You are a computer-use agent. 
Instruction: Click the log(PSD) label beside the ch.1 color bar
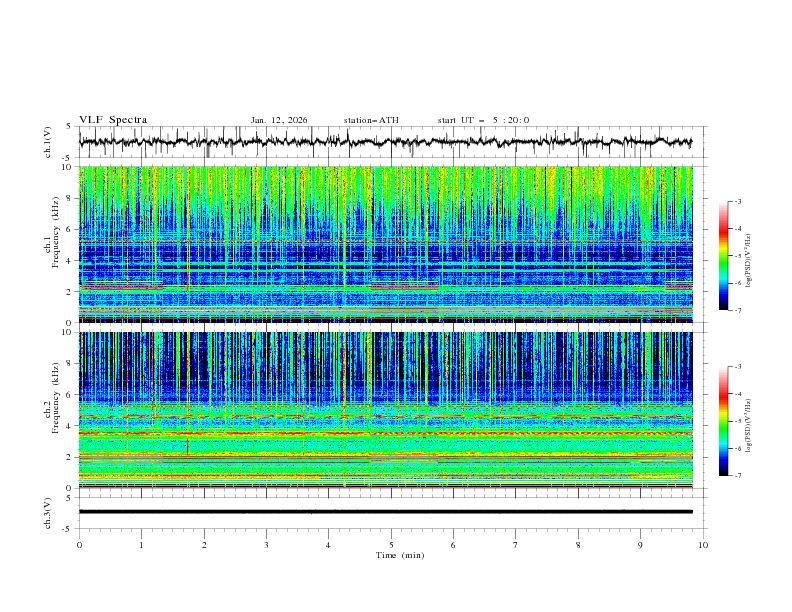pos(748,261)
